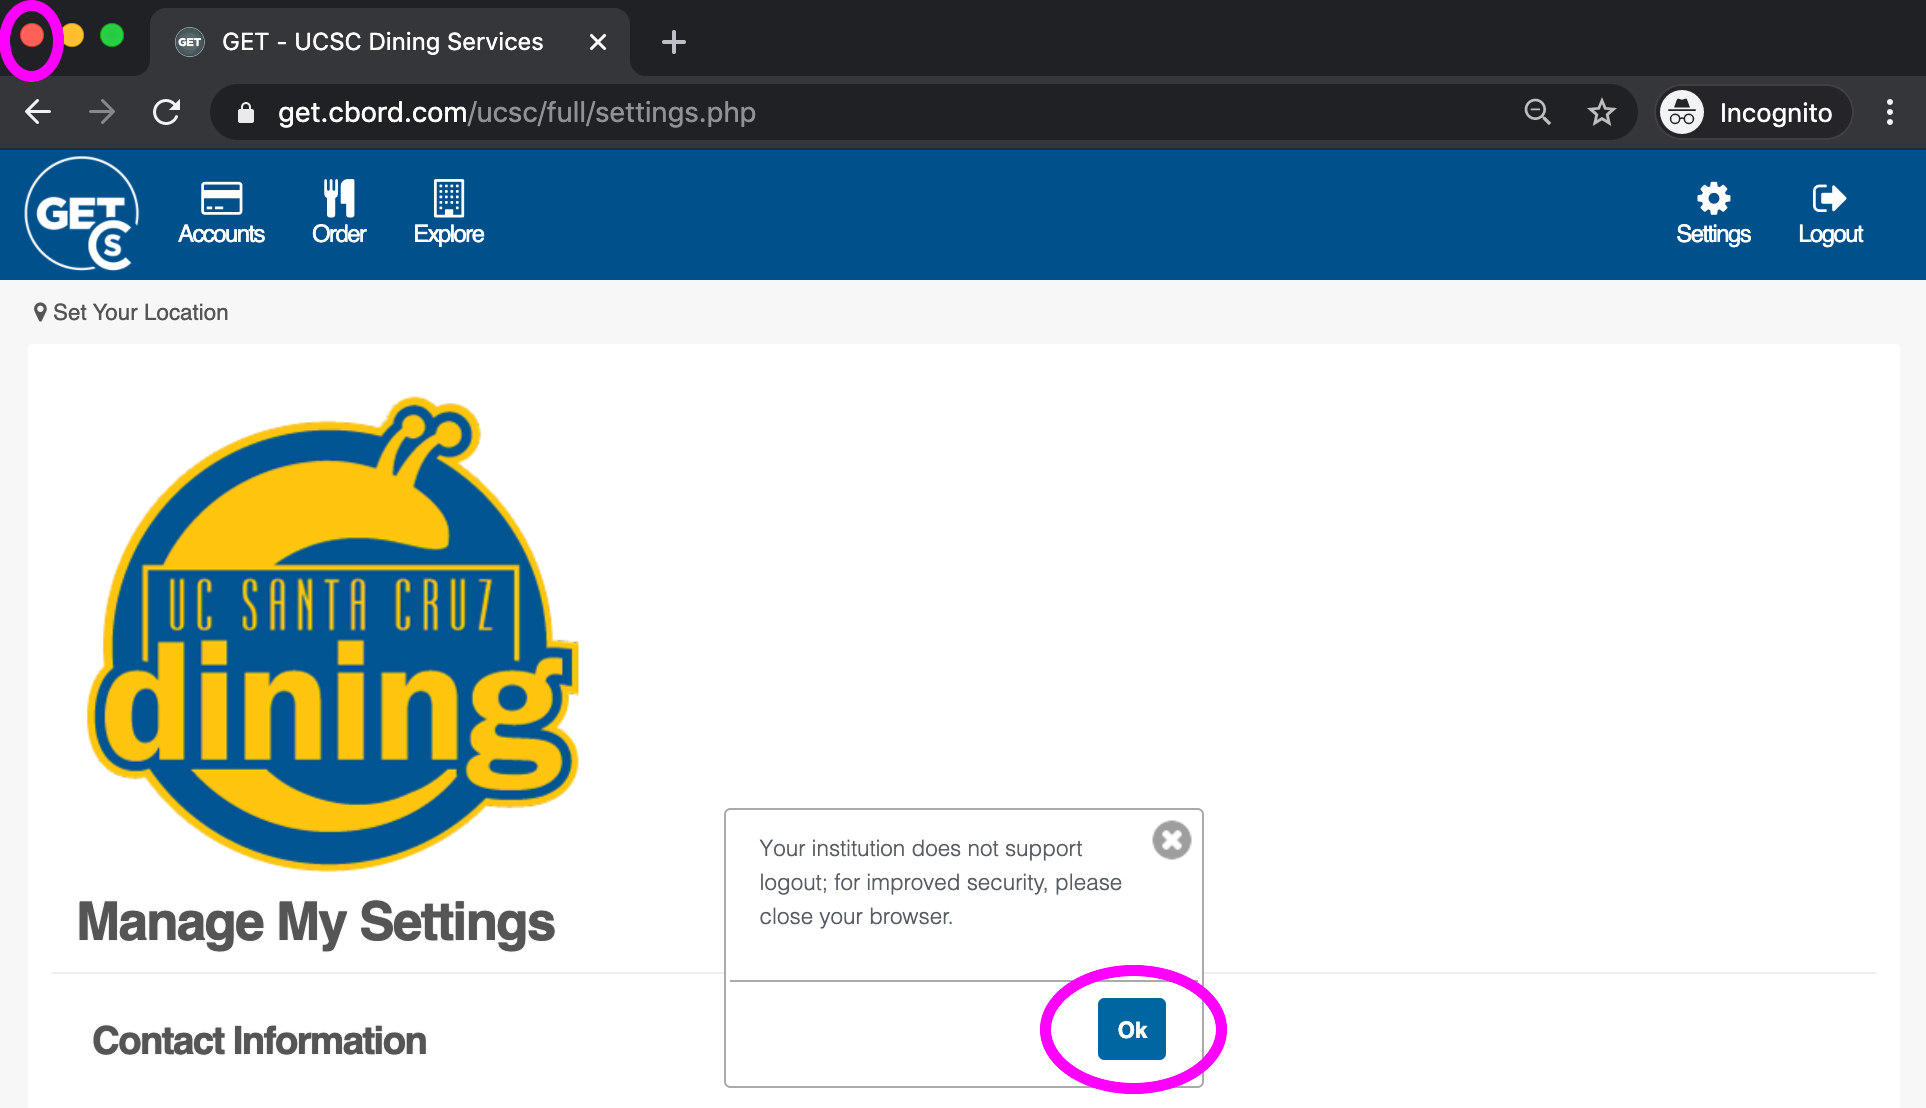
Task: Click the logout not supported message text
Action: (x=940, y=882)
